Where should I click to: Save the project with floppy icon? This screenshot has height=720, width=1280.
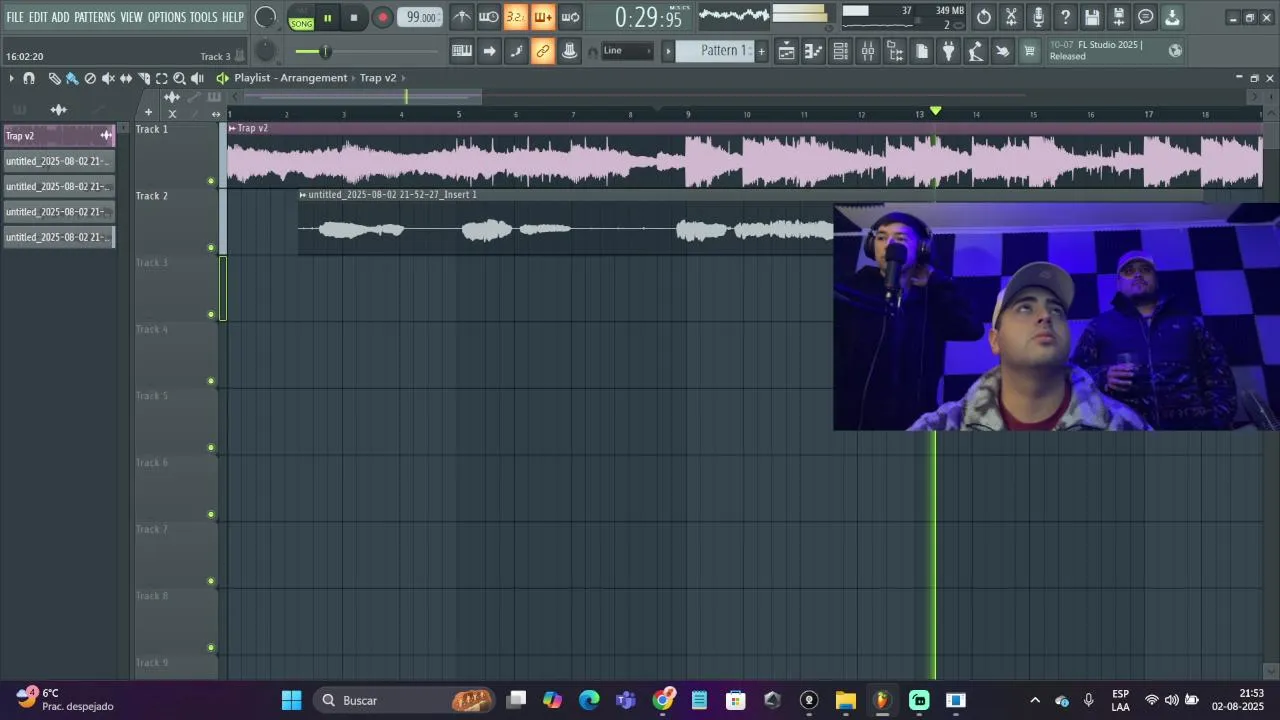pos(1092,17)
